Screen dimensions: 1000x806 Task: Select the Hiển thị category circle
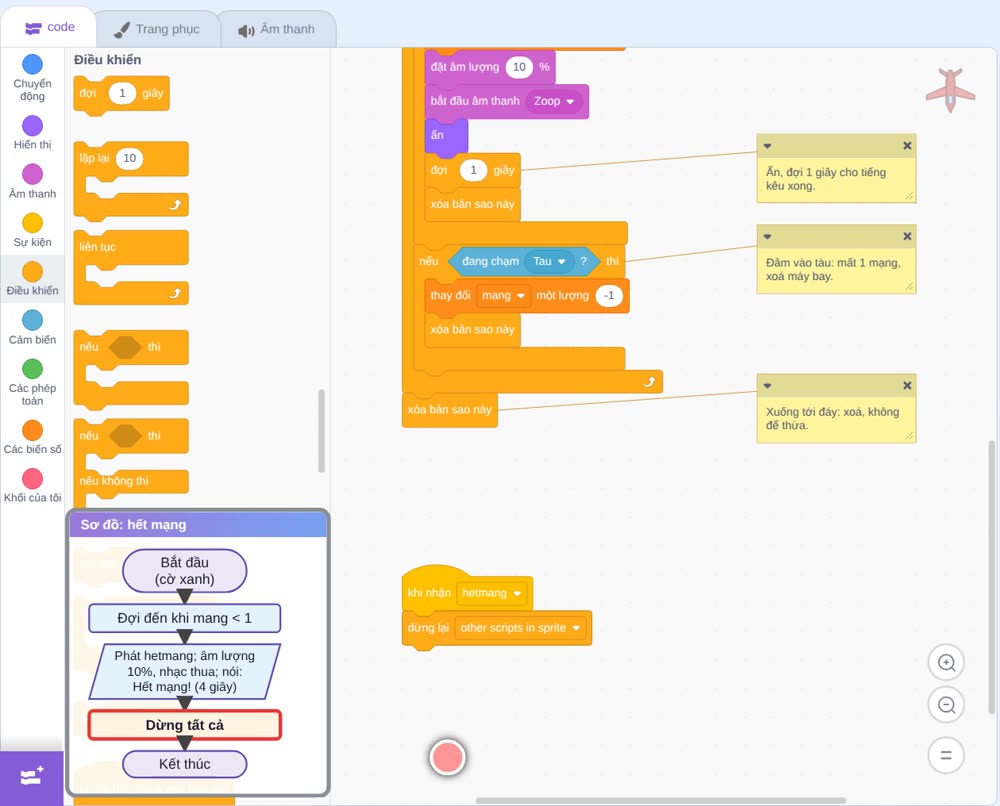[33, 126]
